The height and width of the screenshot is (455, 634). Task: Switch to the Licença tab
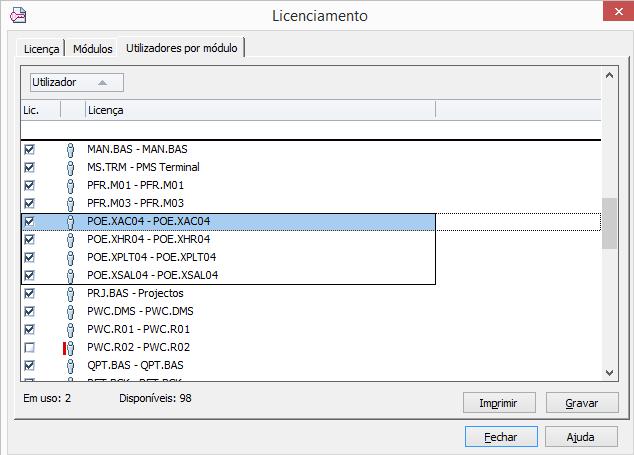point(41,49)
